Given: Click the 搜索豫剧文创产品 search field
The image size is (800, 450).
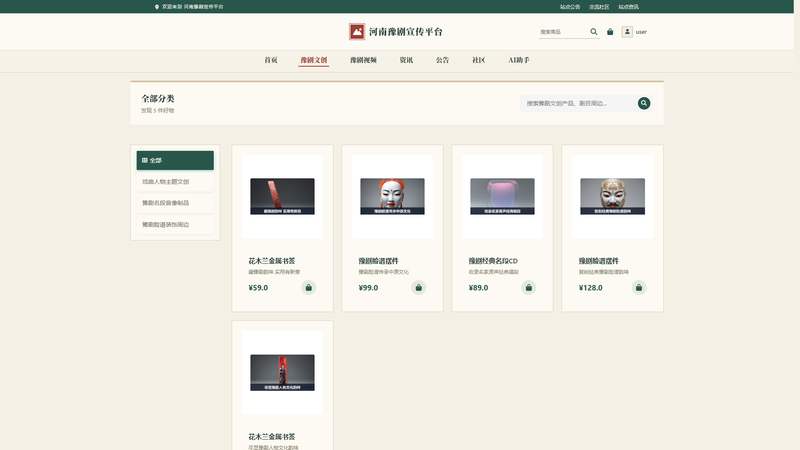Looking at the screenshot, I should click(578, 103).
